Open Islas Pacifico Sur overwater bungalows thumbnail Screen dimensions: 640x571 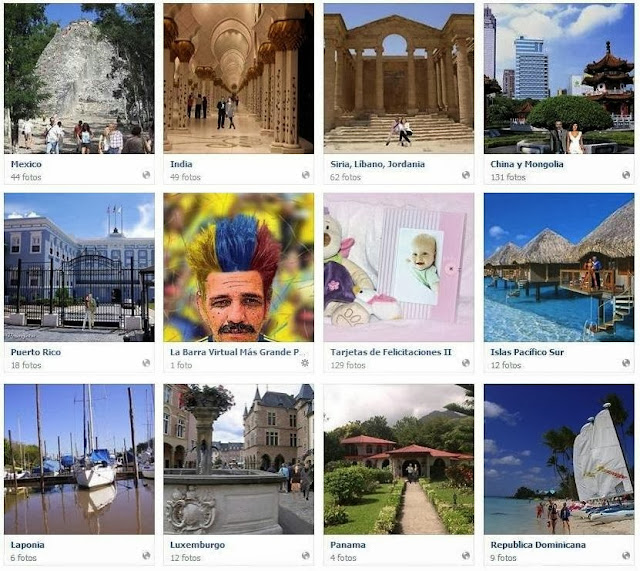[x=559, y=267]
